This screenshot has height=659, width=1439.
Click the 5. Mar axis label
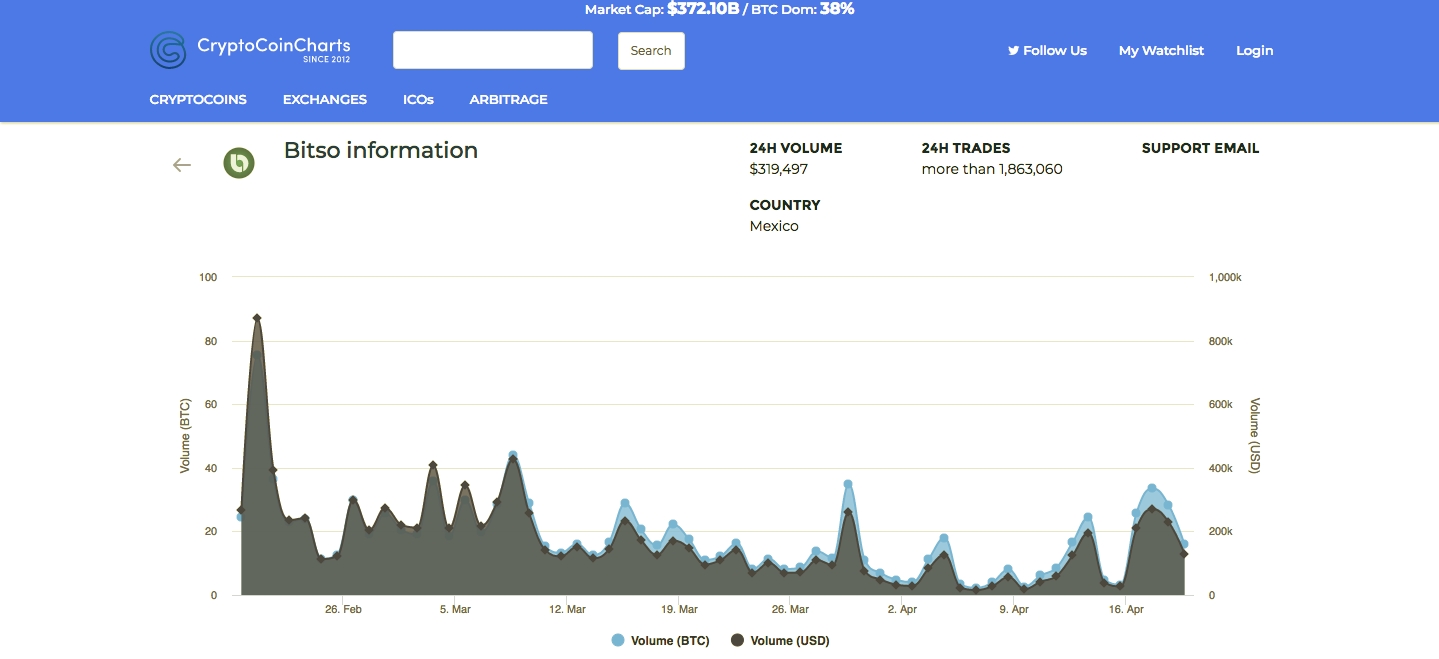(x=455, y=609)
